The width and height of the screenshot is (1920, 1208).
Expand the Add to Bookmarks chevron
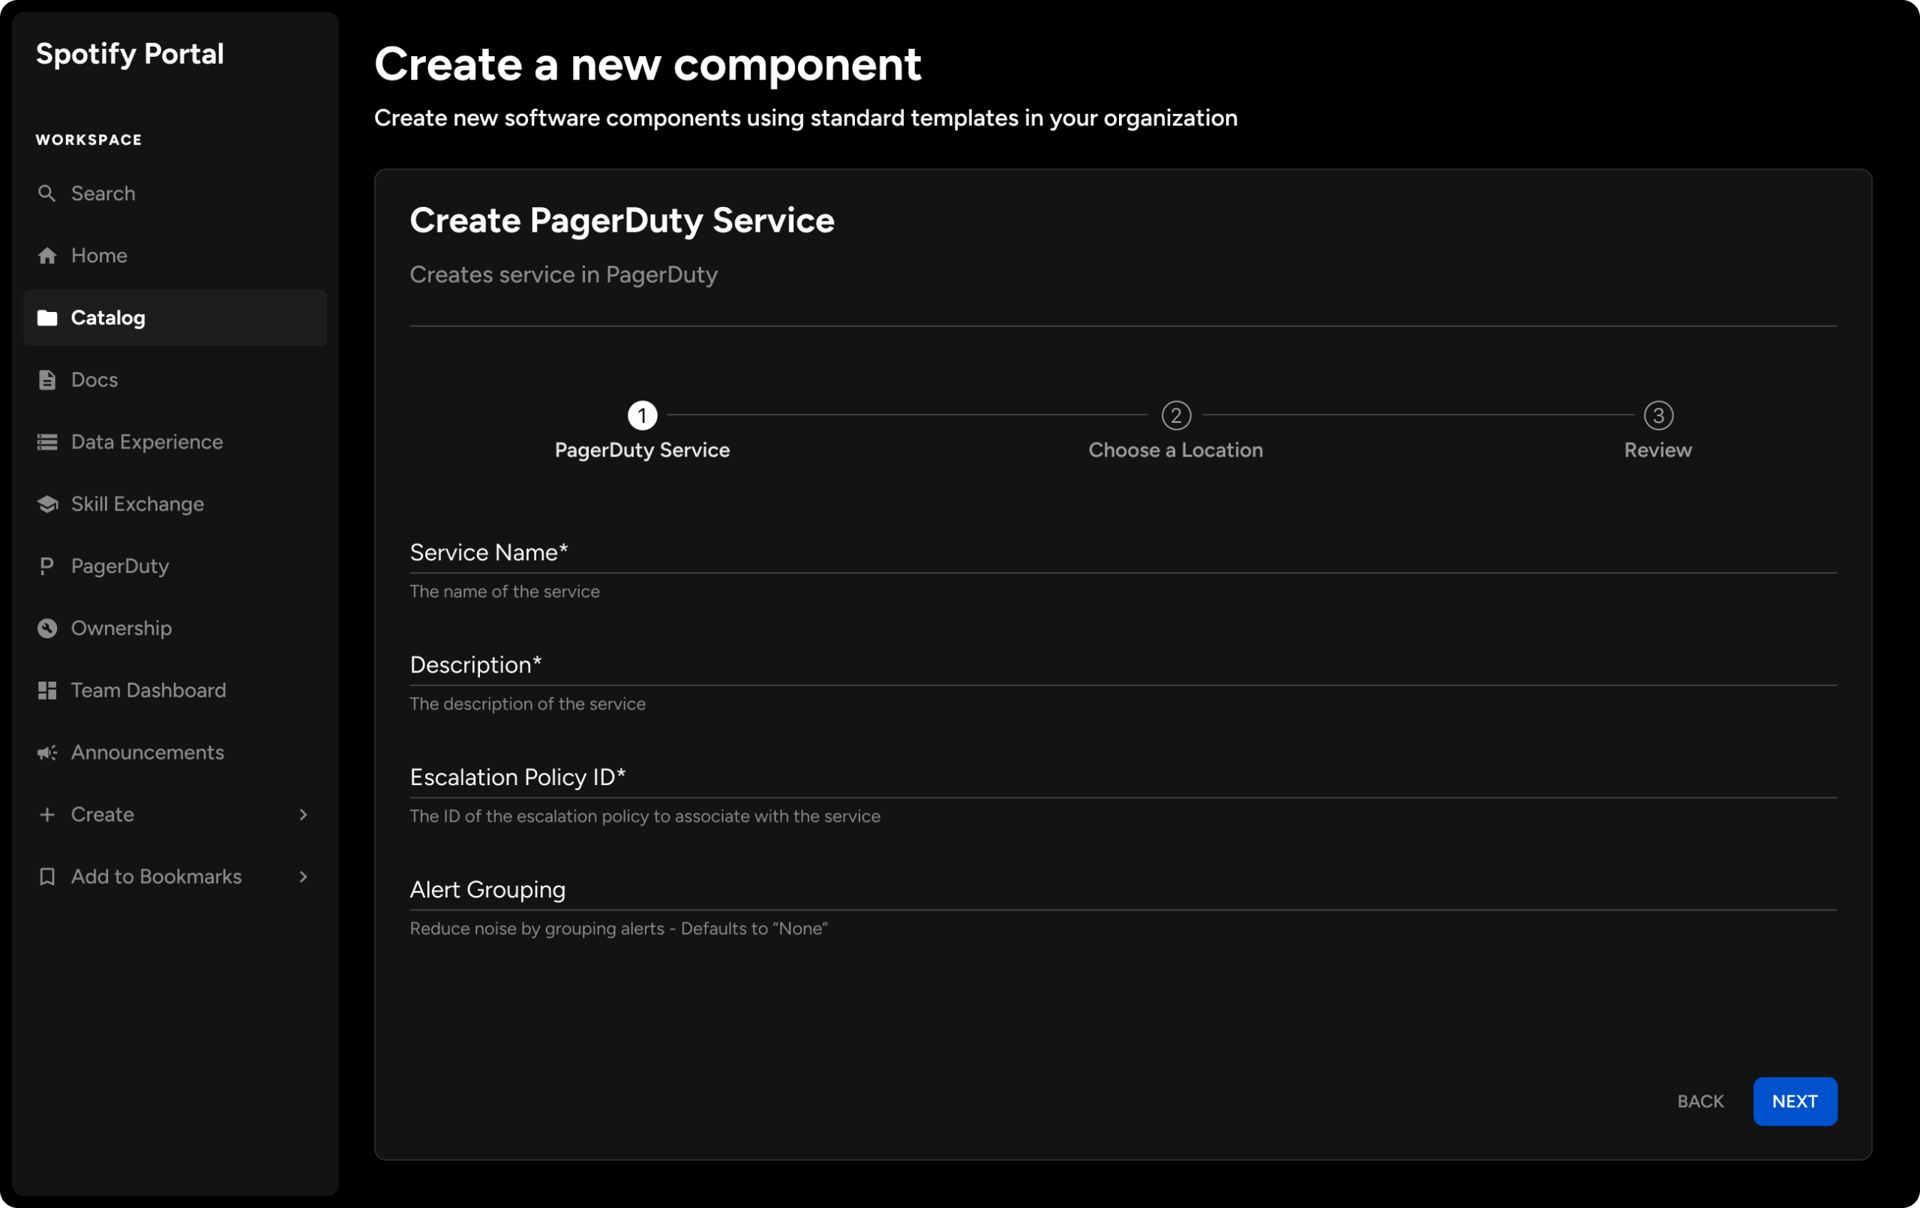303,876
